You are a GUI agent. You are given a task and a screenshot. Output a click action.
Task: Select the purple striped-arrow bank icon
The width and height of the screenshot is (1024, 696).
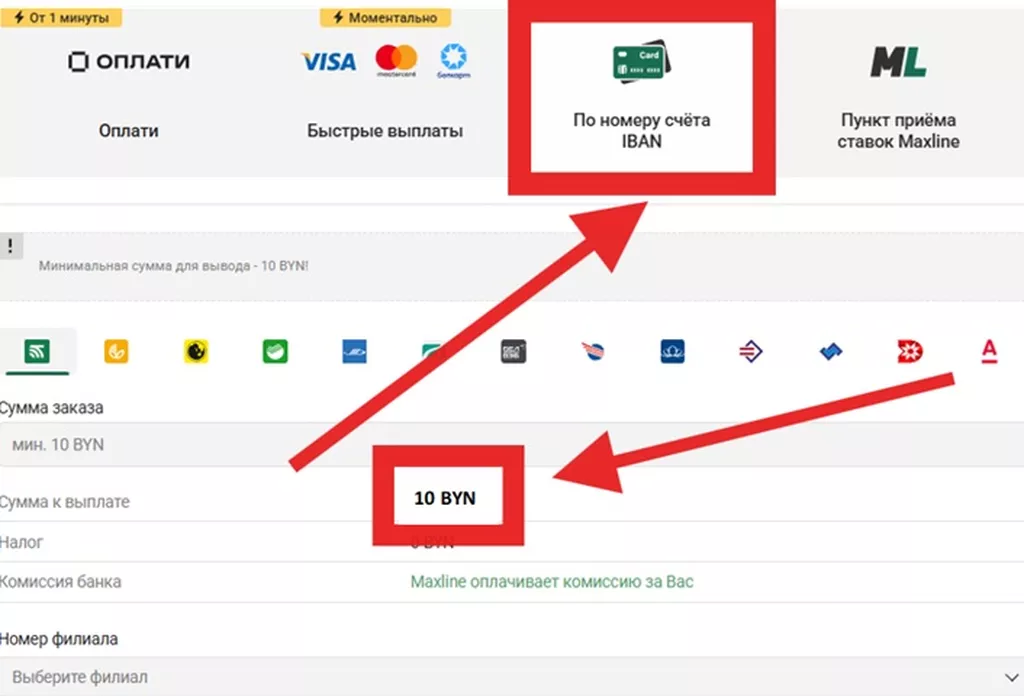[751, 351]
